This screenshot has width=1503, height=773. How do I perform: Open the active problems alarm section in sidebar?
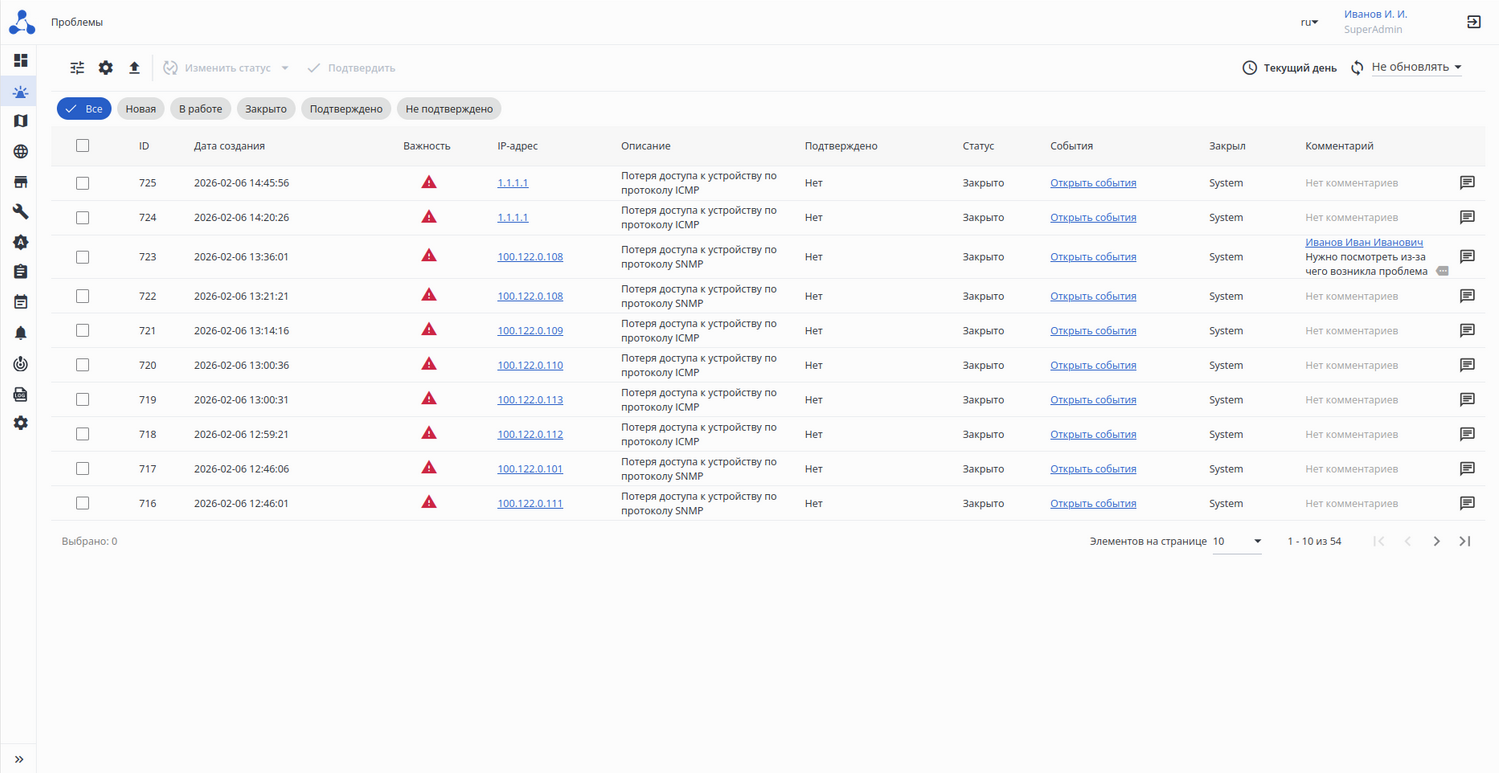[20, 92]
